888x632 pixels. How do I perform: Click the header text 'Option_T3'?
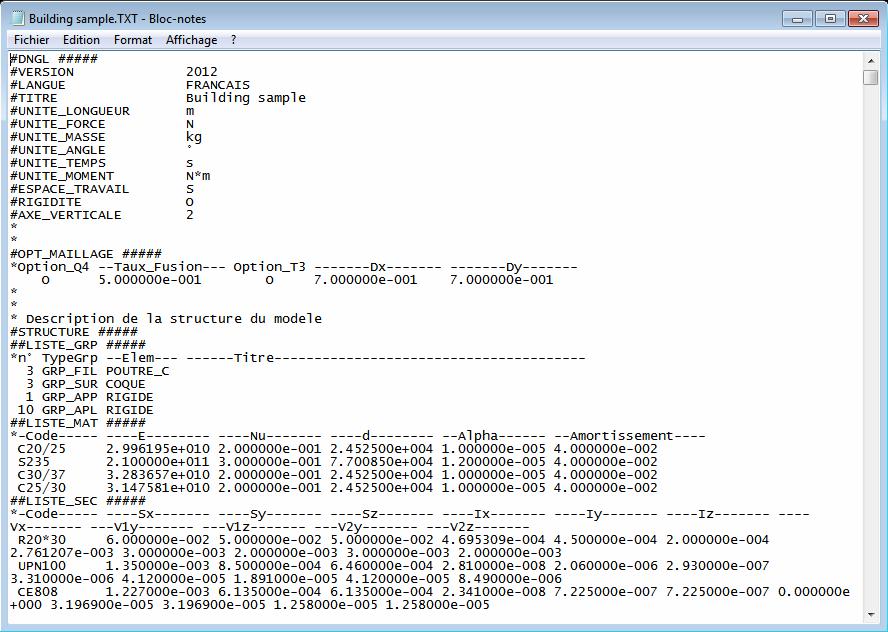click(x=269, y=267)
